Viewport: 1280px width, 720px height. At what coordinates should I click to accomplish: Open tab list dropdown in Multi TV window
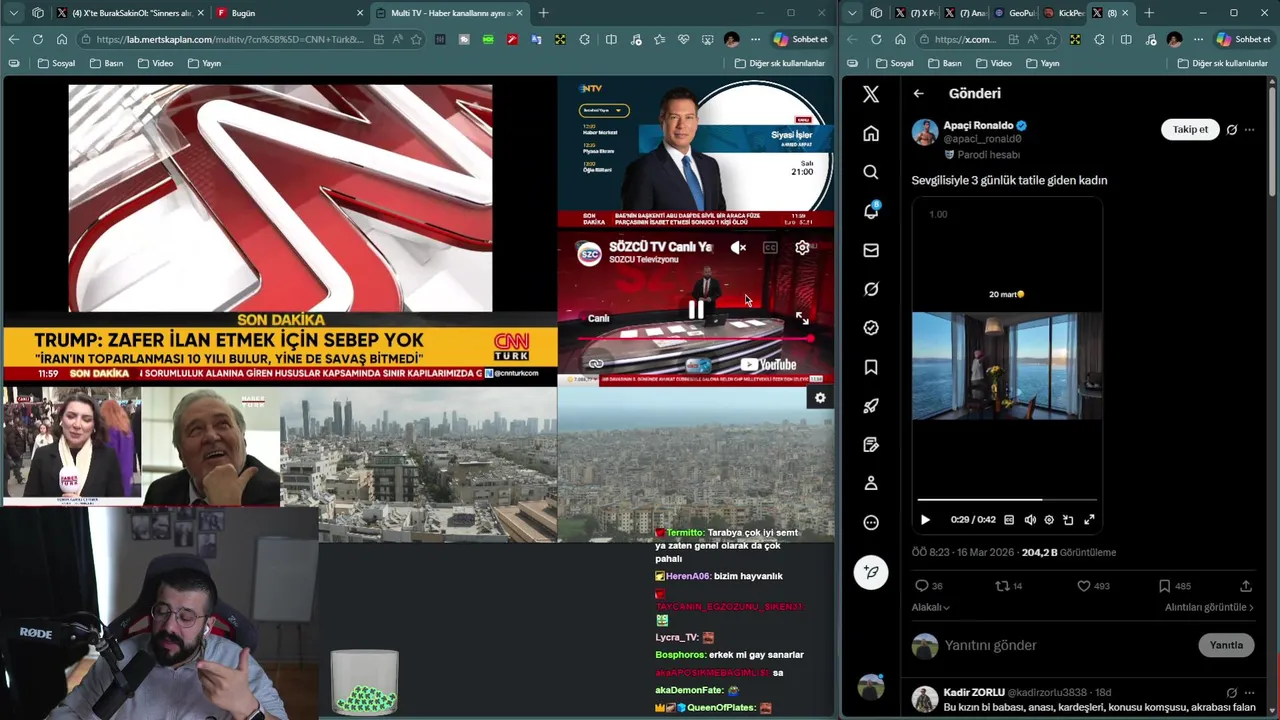[x=13, y=13]
